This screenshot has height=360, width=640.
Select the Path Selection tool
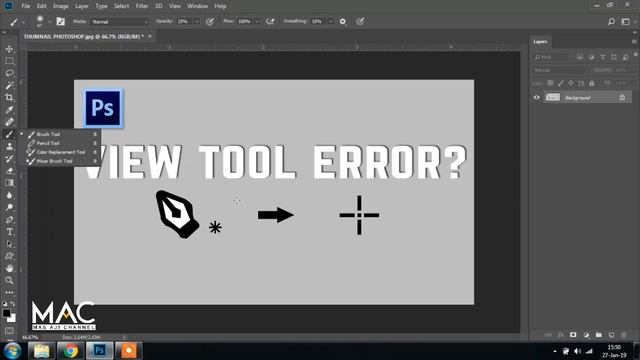(9, 244)
